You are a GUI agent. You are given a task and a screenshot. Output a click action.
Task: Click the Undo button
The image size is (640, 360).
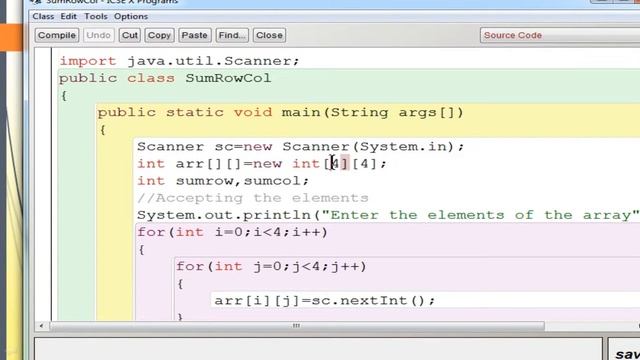[98, 35]
